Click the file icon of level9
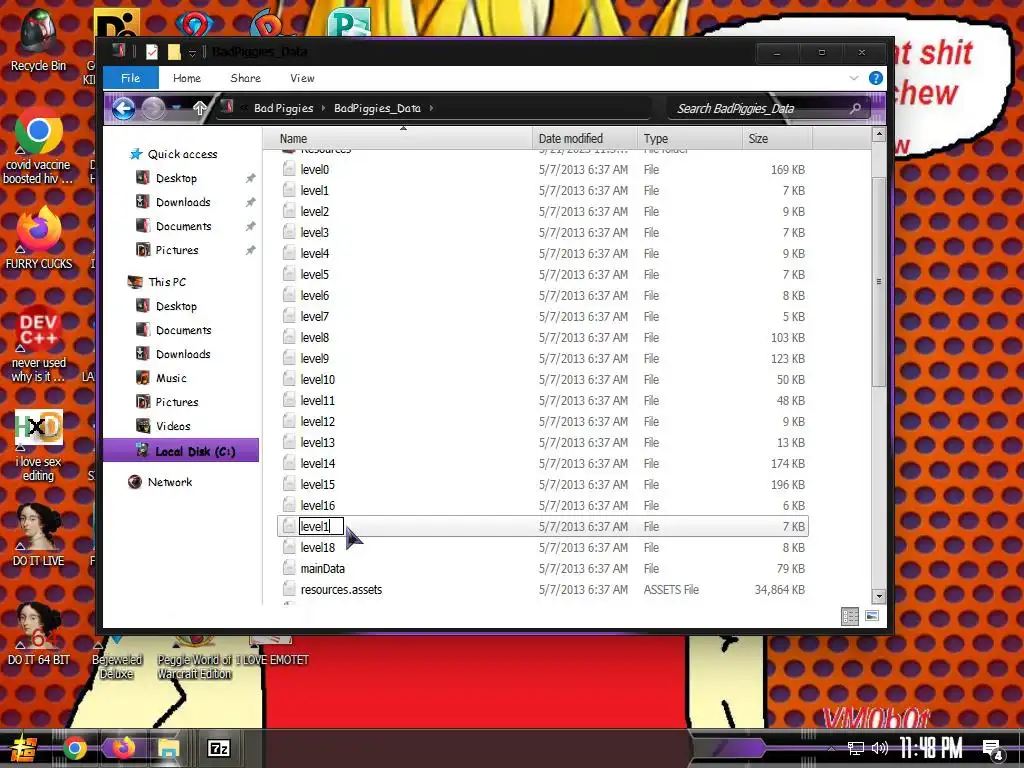The height and width of the screenshot is (768, 1024). click(289, 359)
